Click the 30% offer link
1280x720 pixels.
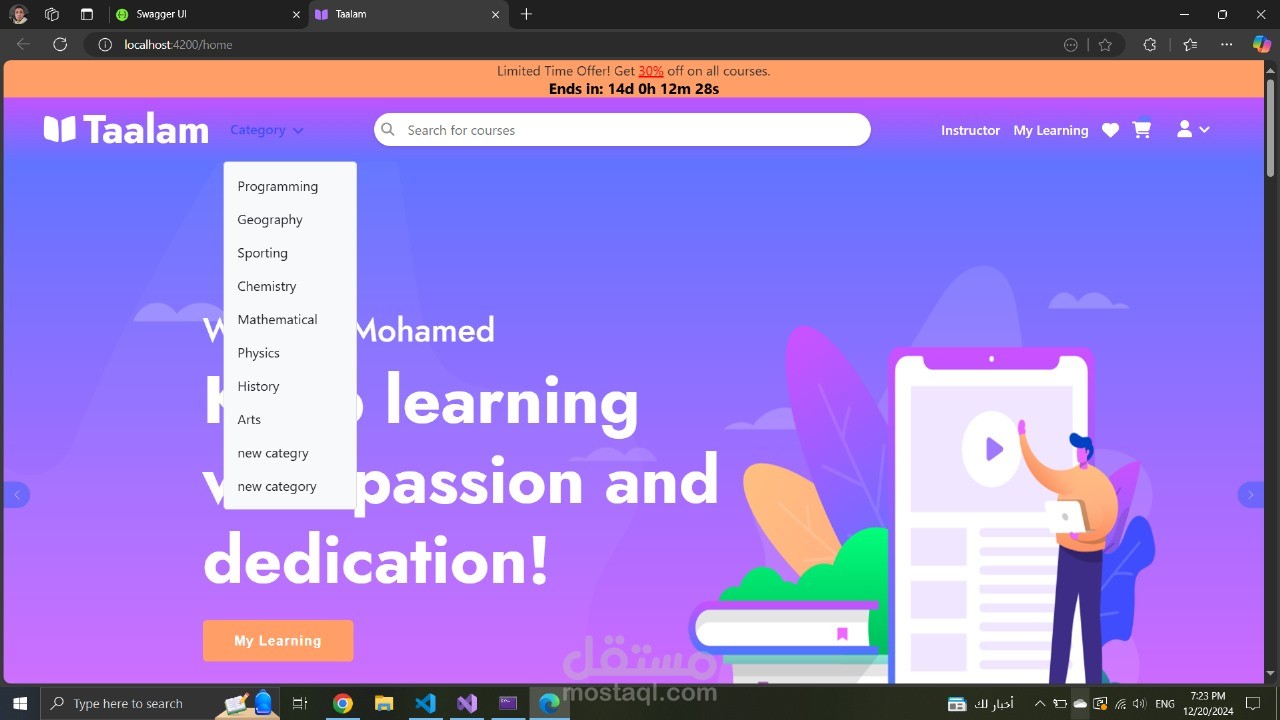651,71
